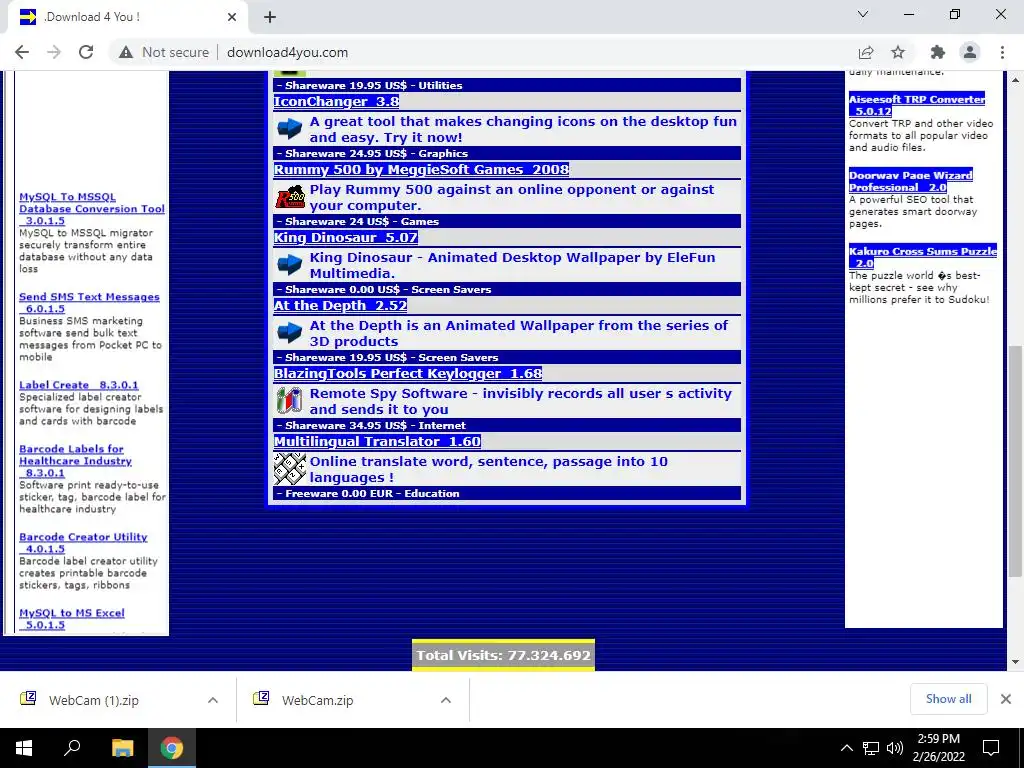Click the Not secure warning icon
1024x768 pixels.
pos(125,52)
